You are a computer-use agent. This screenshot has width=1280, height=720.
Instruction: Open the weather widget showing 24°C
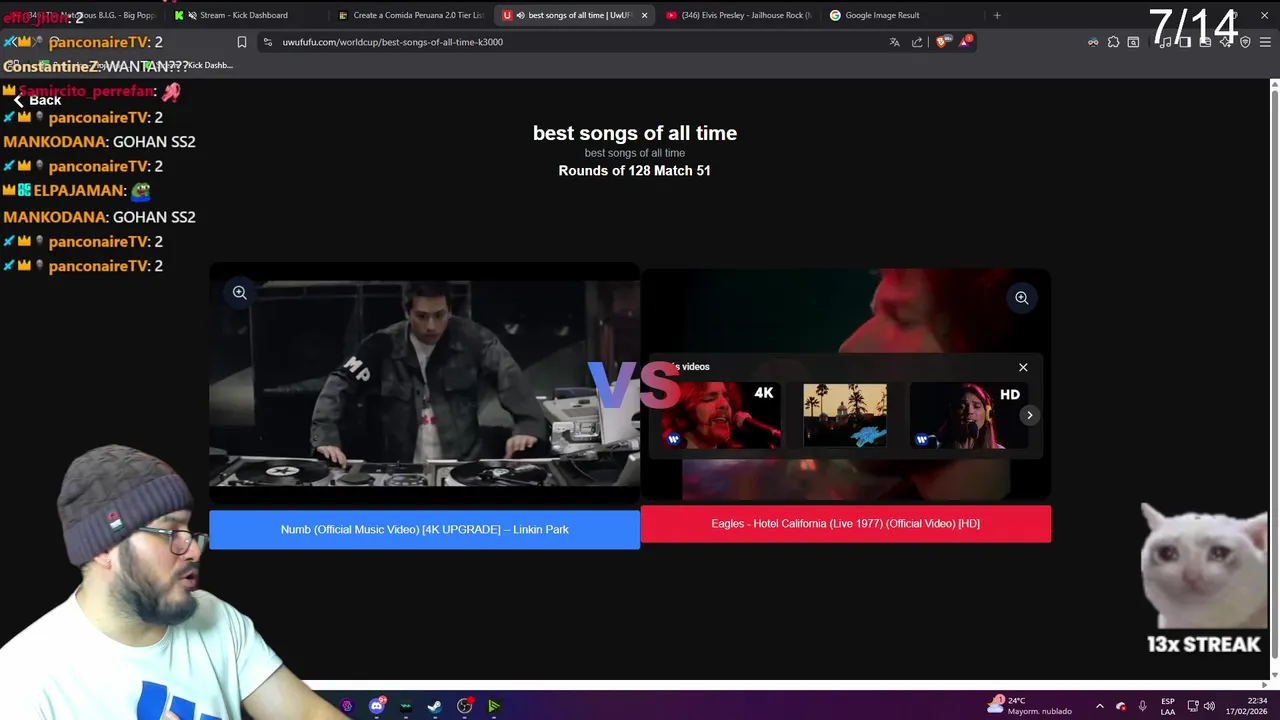[x=1029, y=705]
